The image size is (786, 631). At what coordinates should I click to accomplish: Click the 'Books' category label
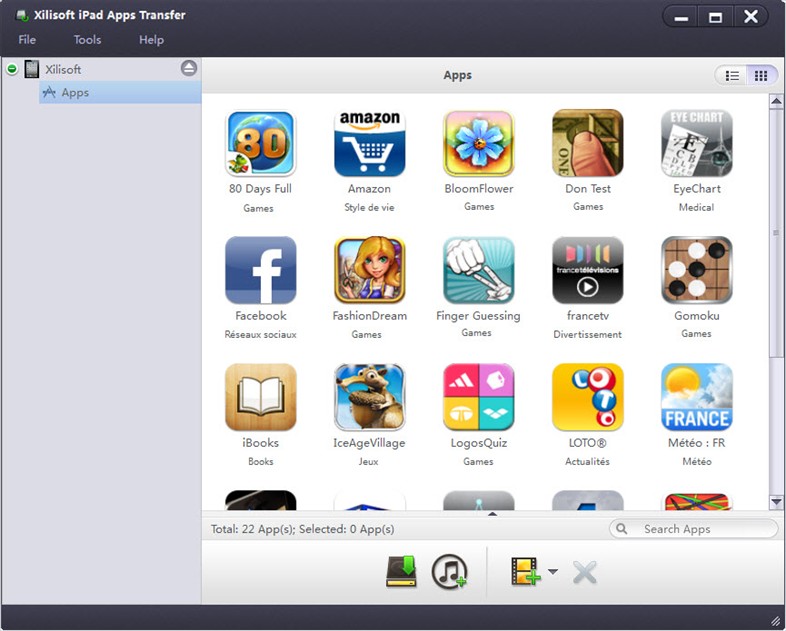point(261,461)
